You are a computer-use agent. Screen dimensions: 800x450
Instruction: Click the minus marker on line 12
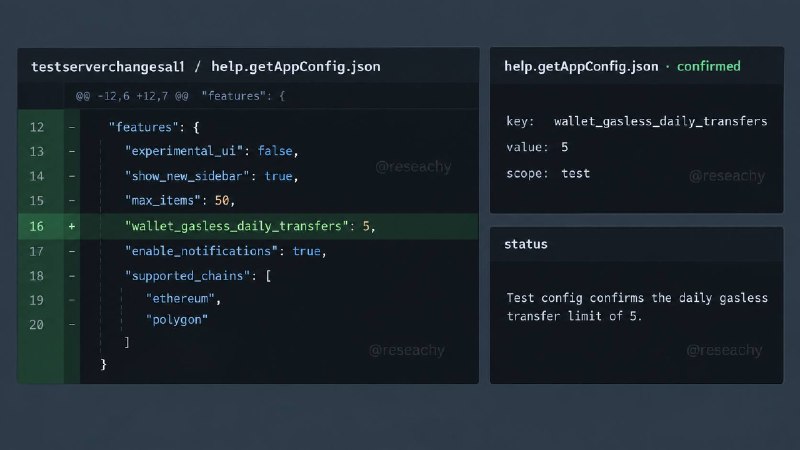(x=71, y=127)
